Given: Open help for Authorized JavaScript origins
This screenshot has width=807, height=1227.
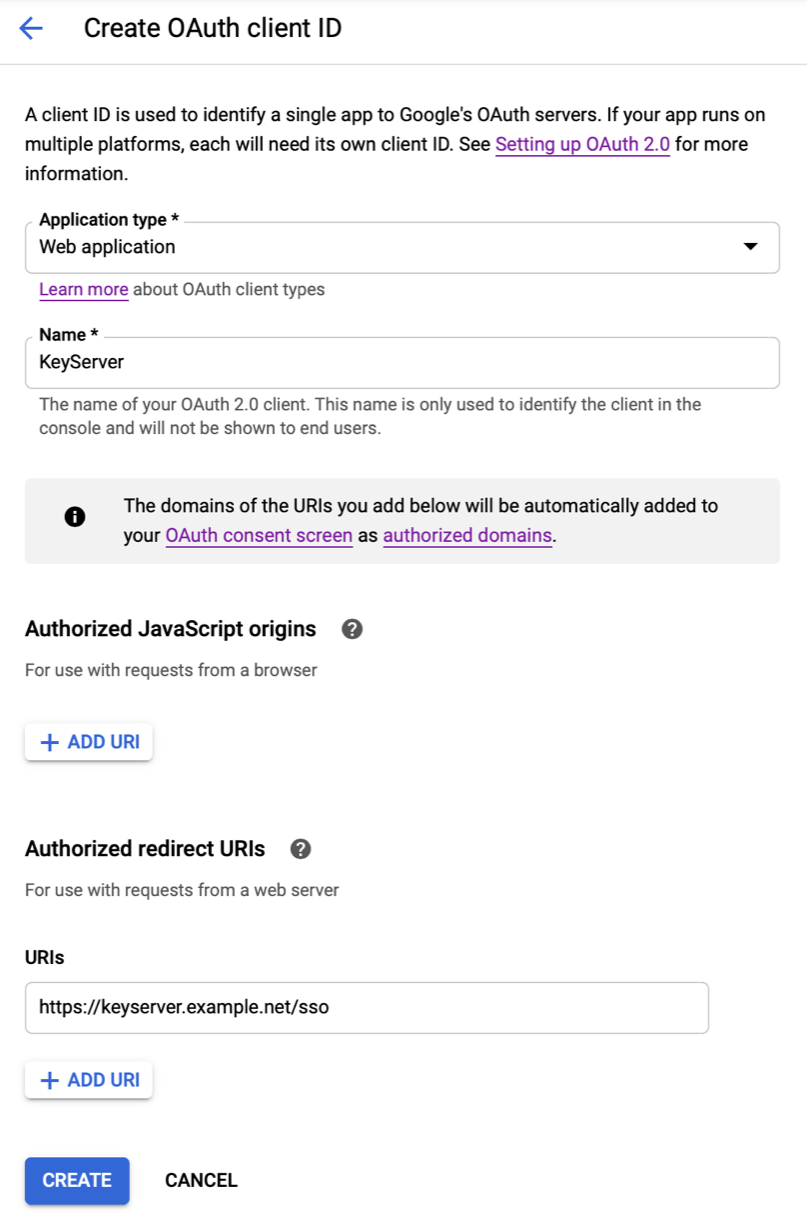Looking at the screenshot, I should pyautogui.click(x=351, y=629).
